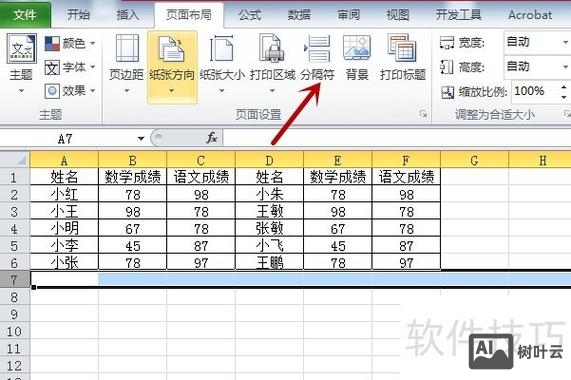The width and height of the screenshot is (571, 380).
Task: Click cell containing 张敏
Action: tap(269, 228)
